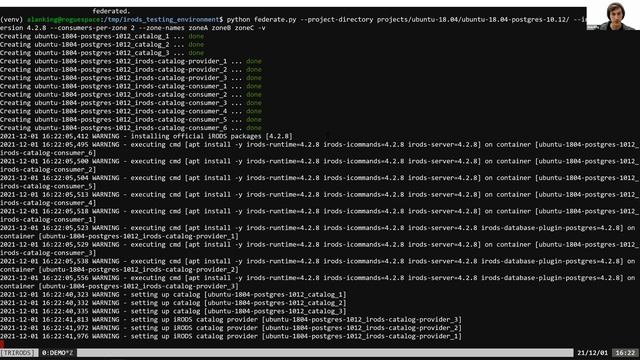Click 'Creating ubuntu-1804-postgres-1012_catalog_1' line
Screen dimensions: 640x360
(102, 36)
